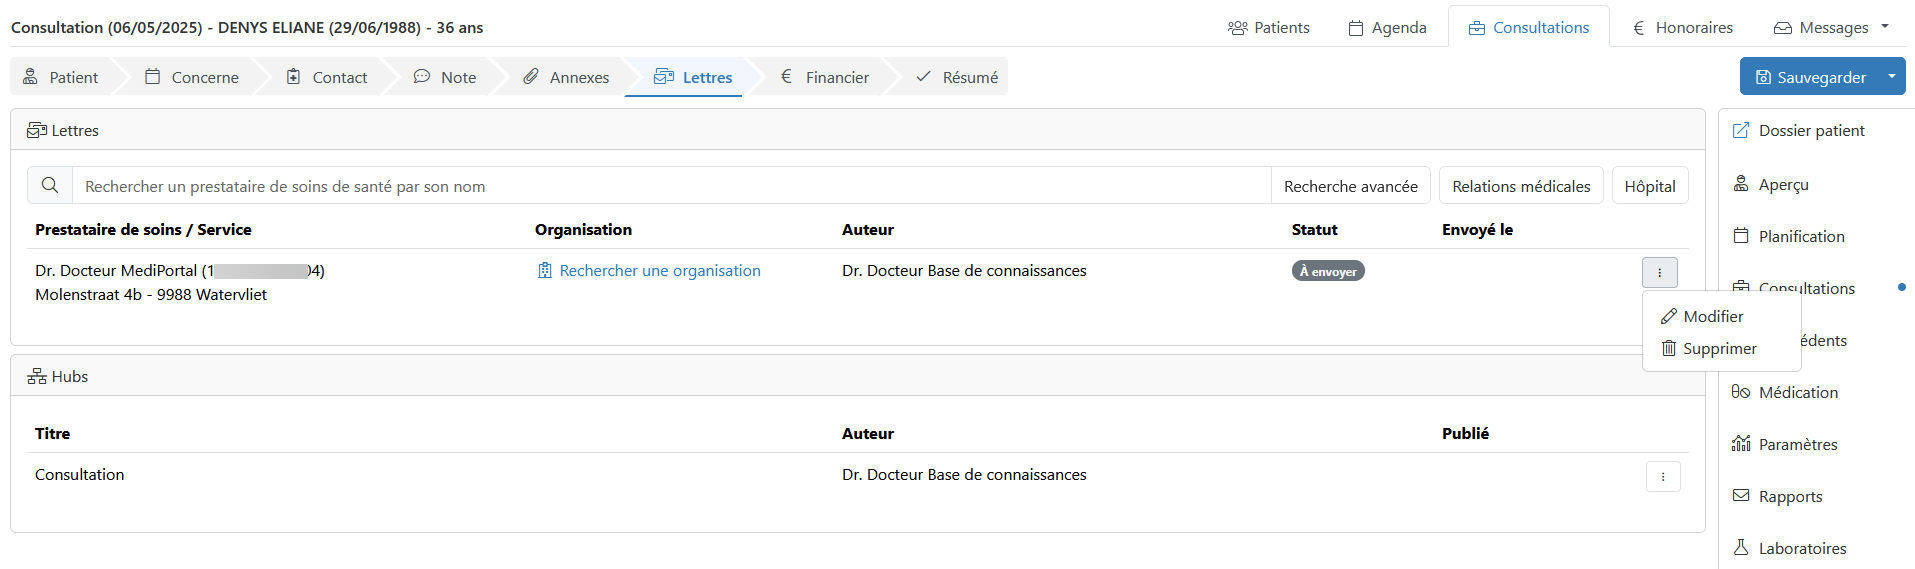Click the Hôpital button
1915x569 pixels.
tap(1650, 186)
